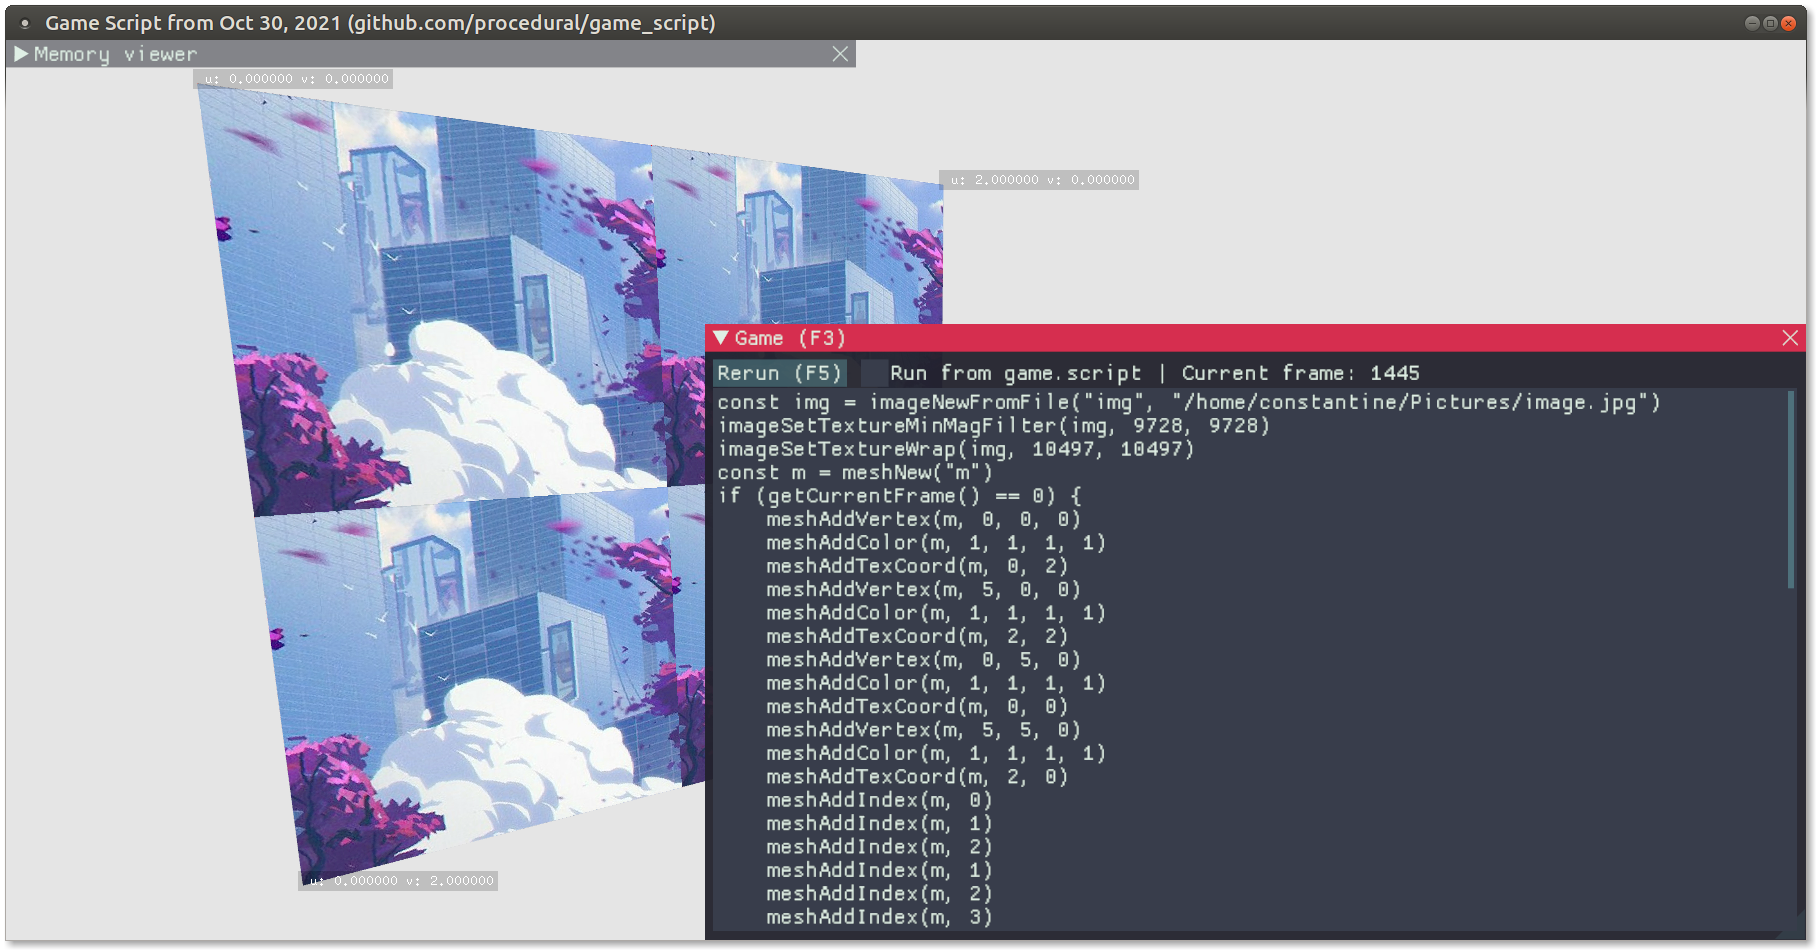This screenshot has height=950, width=1816.
Task: Click the 'meshAddTexCoord(m, 0, 0)' line
Action: (x=918, y=706)
